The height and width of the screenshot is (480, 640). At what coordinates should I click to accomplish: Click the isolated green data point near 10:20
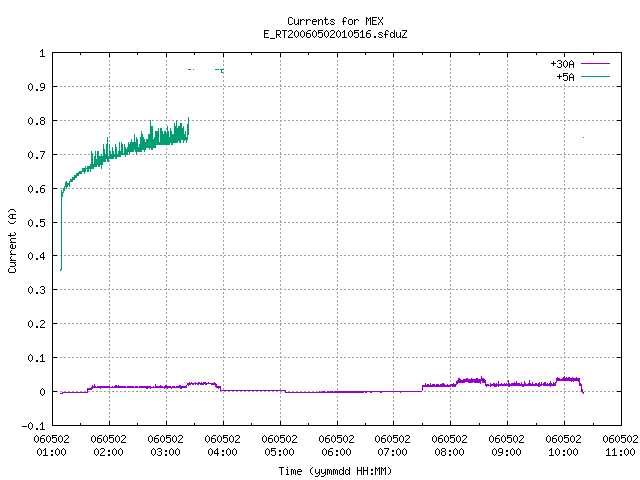[583, 138]
